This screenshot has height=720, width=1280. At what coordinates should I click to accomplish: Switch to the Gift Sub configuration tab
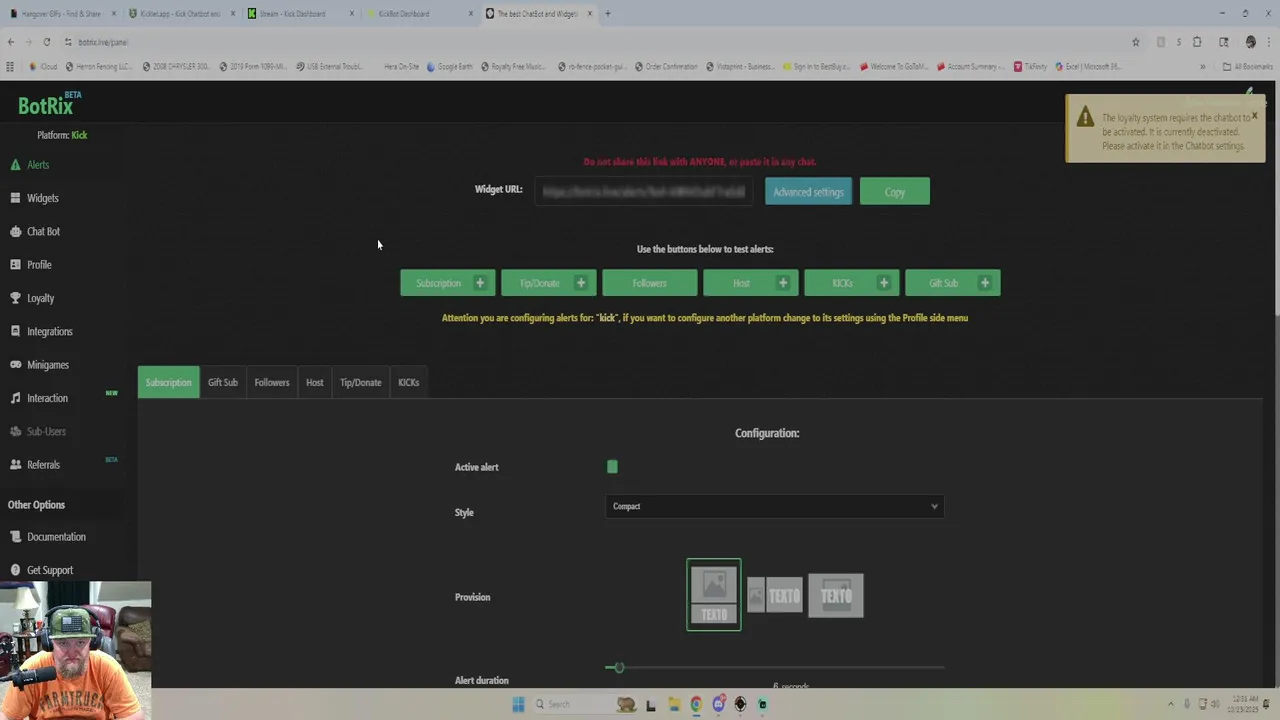coord(223,382)
